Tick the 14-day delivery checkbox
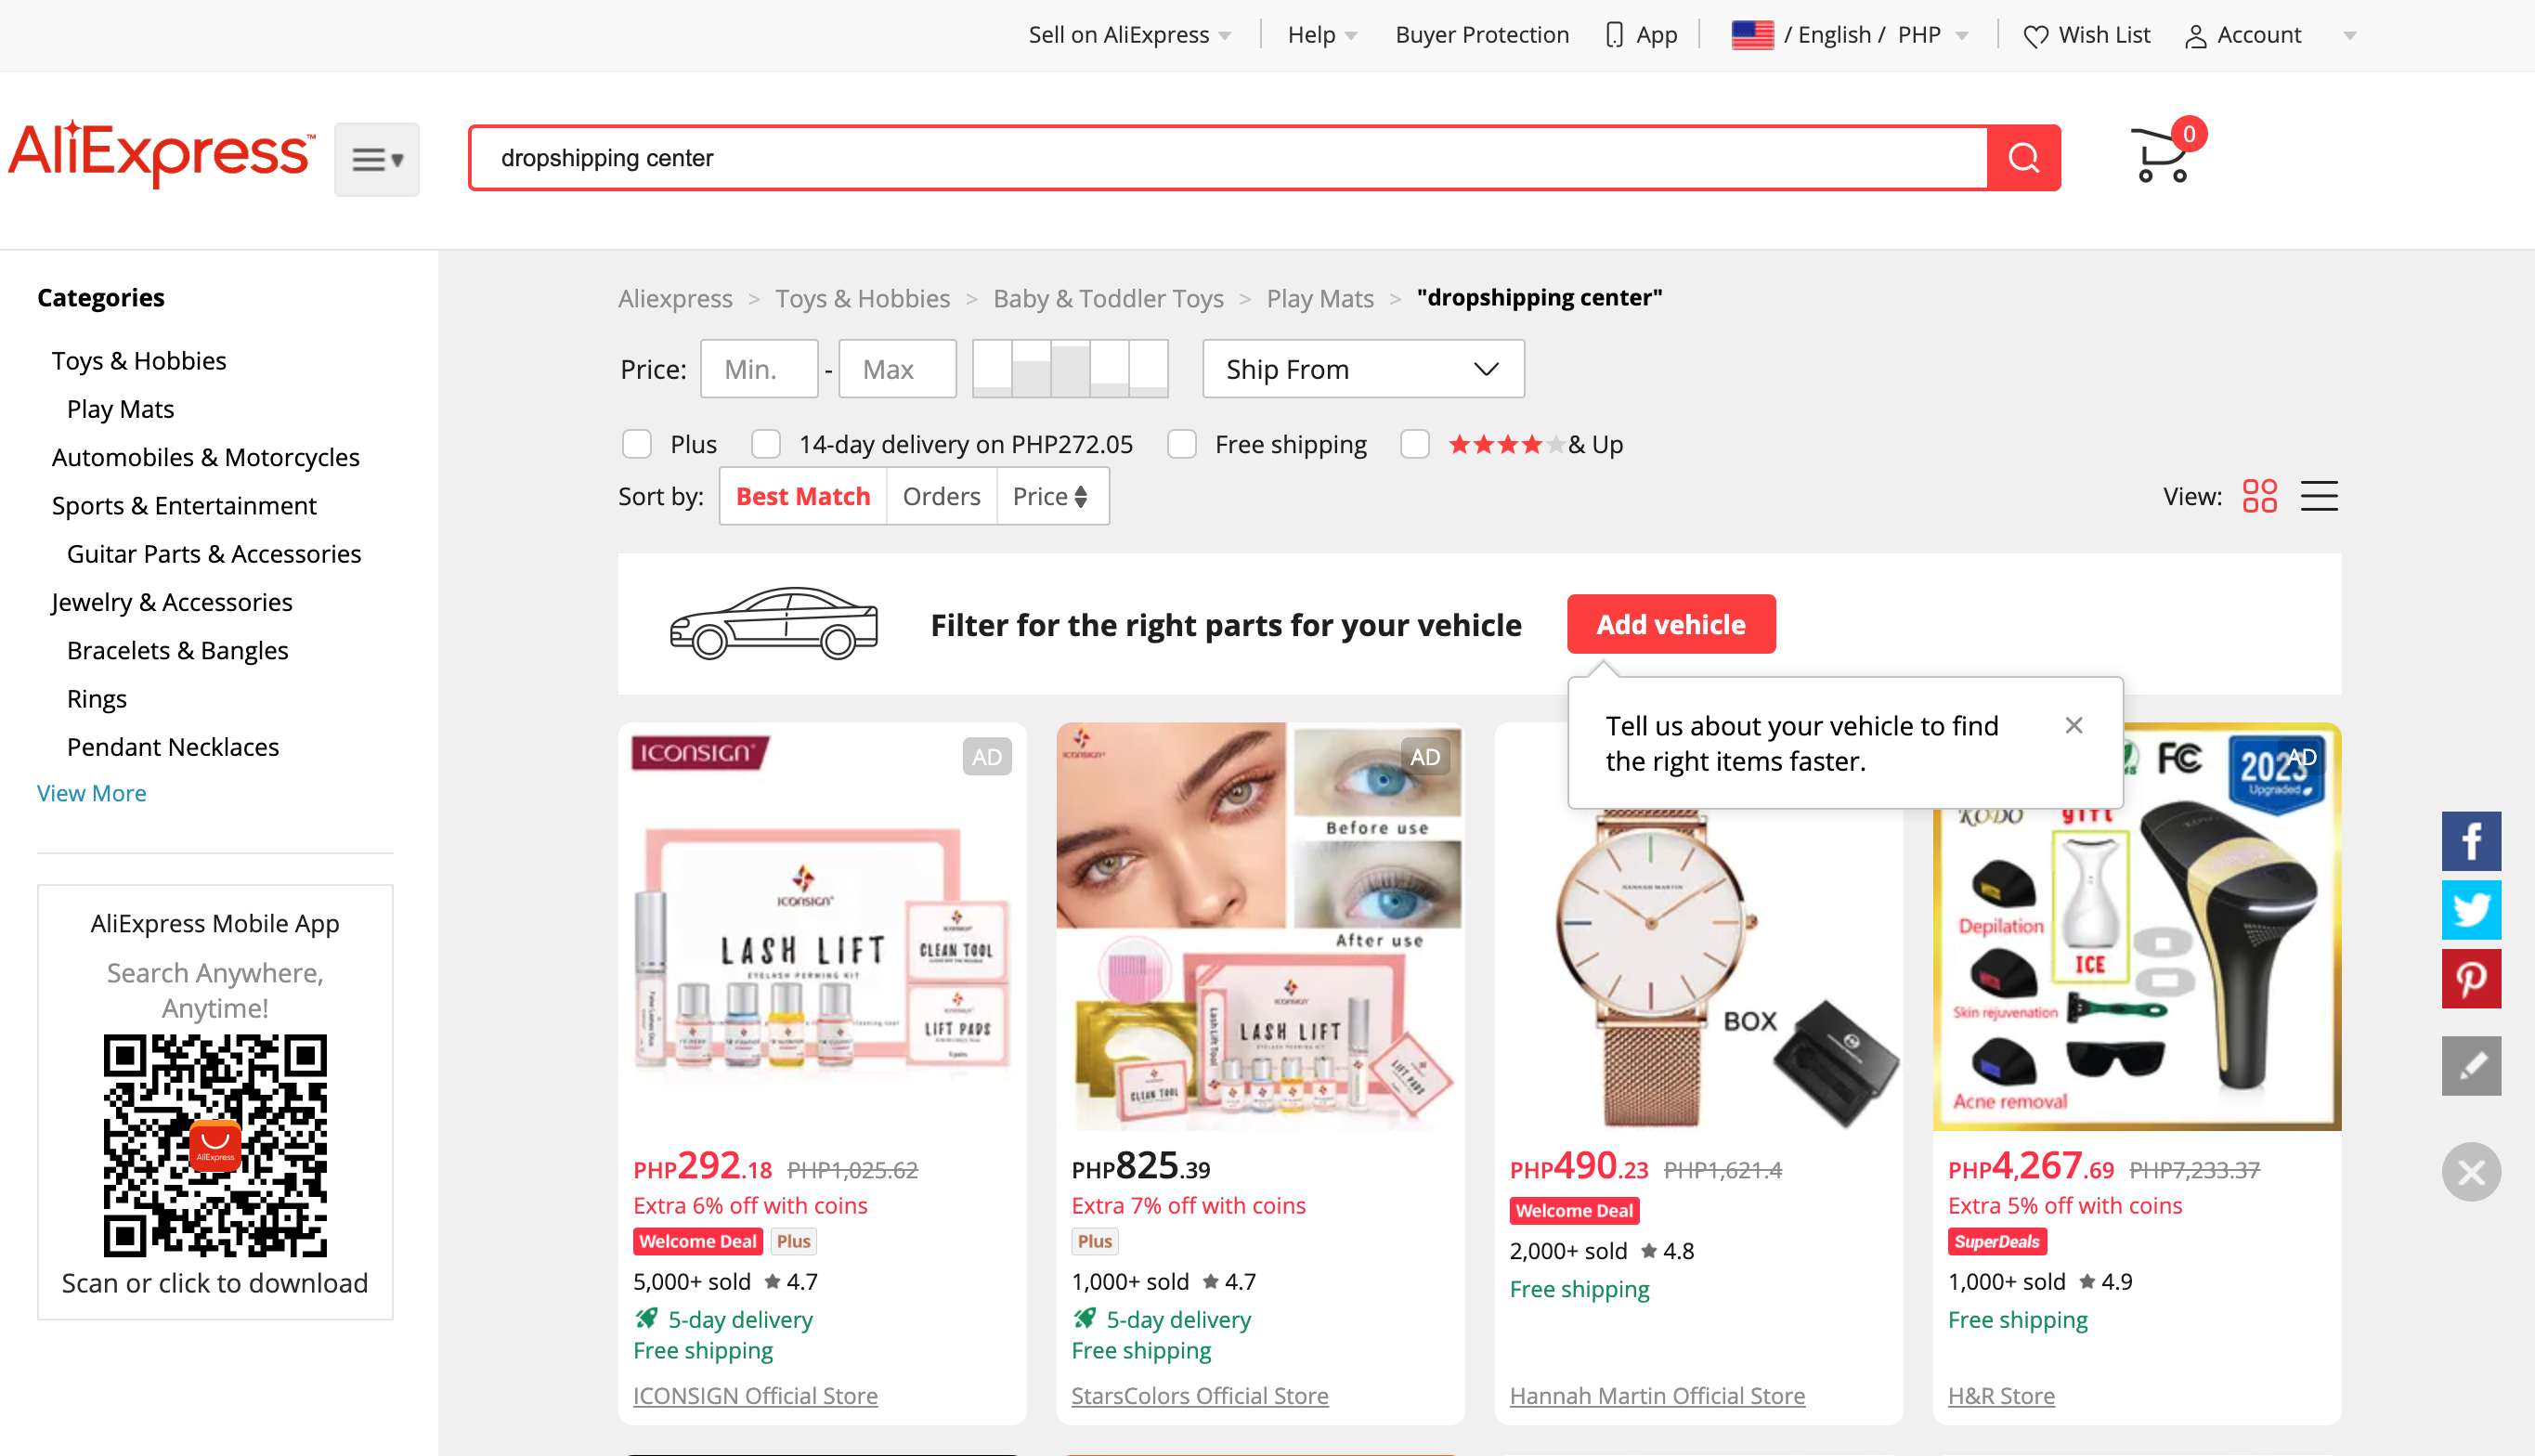Image resolution: width=2535 pixels, height=1456 pixels. (765, 444)
